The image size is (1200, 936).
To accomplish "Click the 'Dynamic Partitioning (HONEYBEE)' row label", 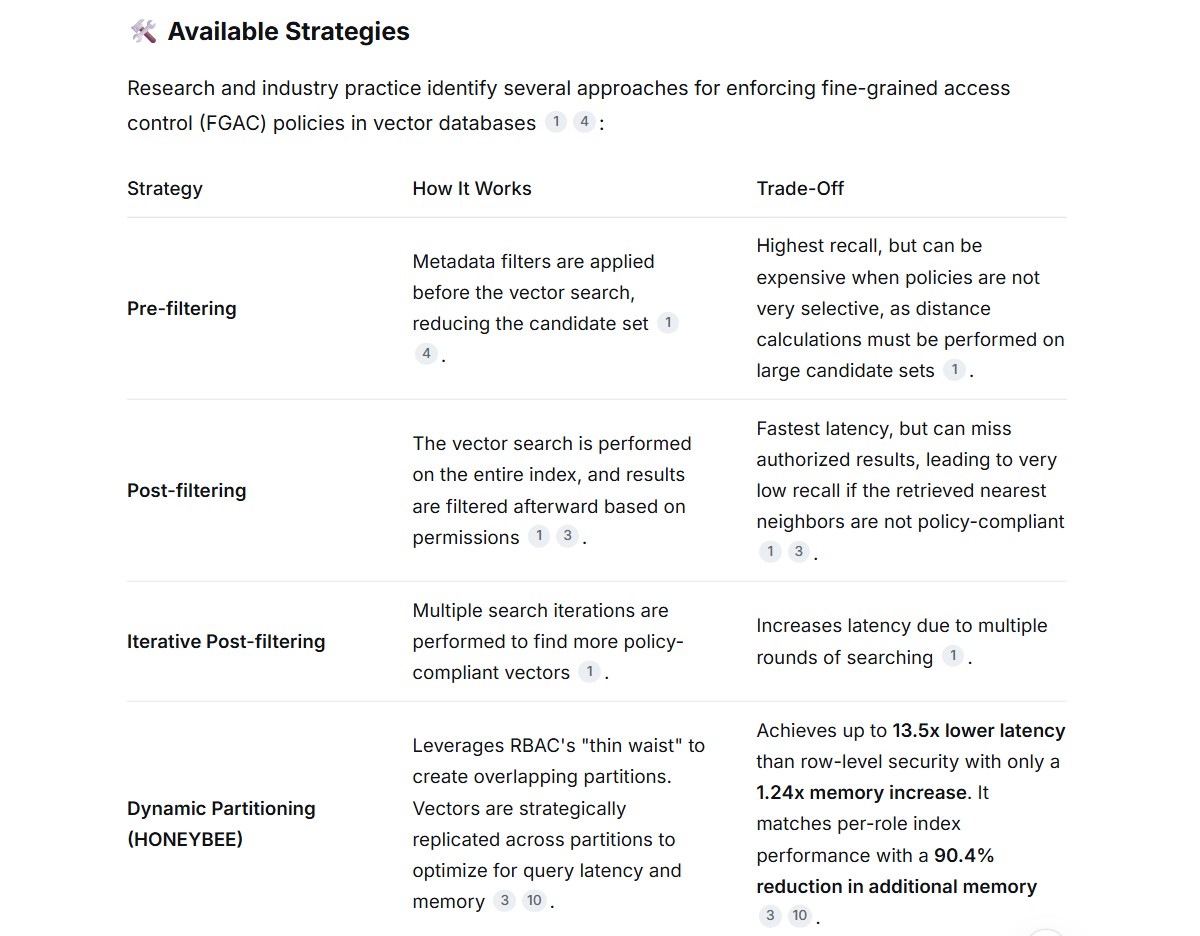I will [221, 824].
